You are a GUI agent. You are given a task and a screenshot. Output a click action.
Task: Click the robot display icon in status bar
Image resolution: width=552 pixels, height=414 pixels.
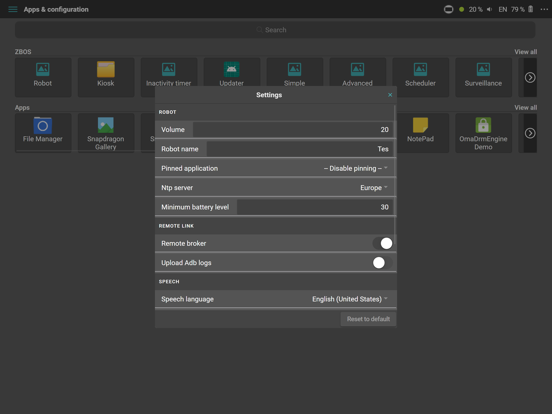tap(448, 9)
